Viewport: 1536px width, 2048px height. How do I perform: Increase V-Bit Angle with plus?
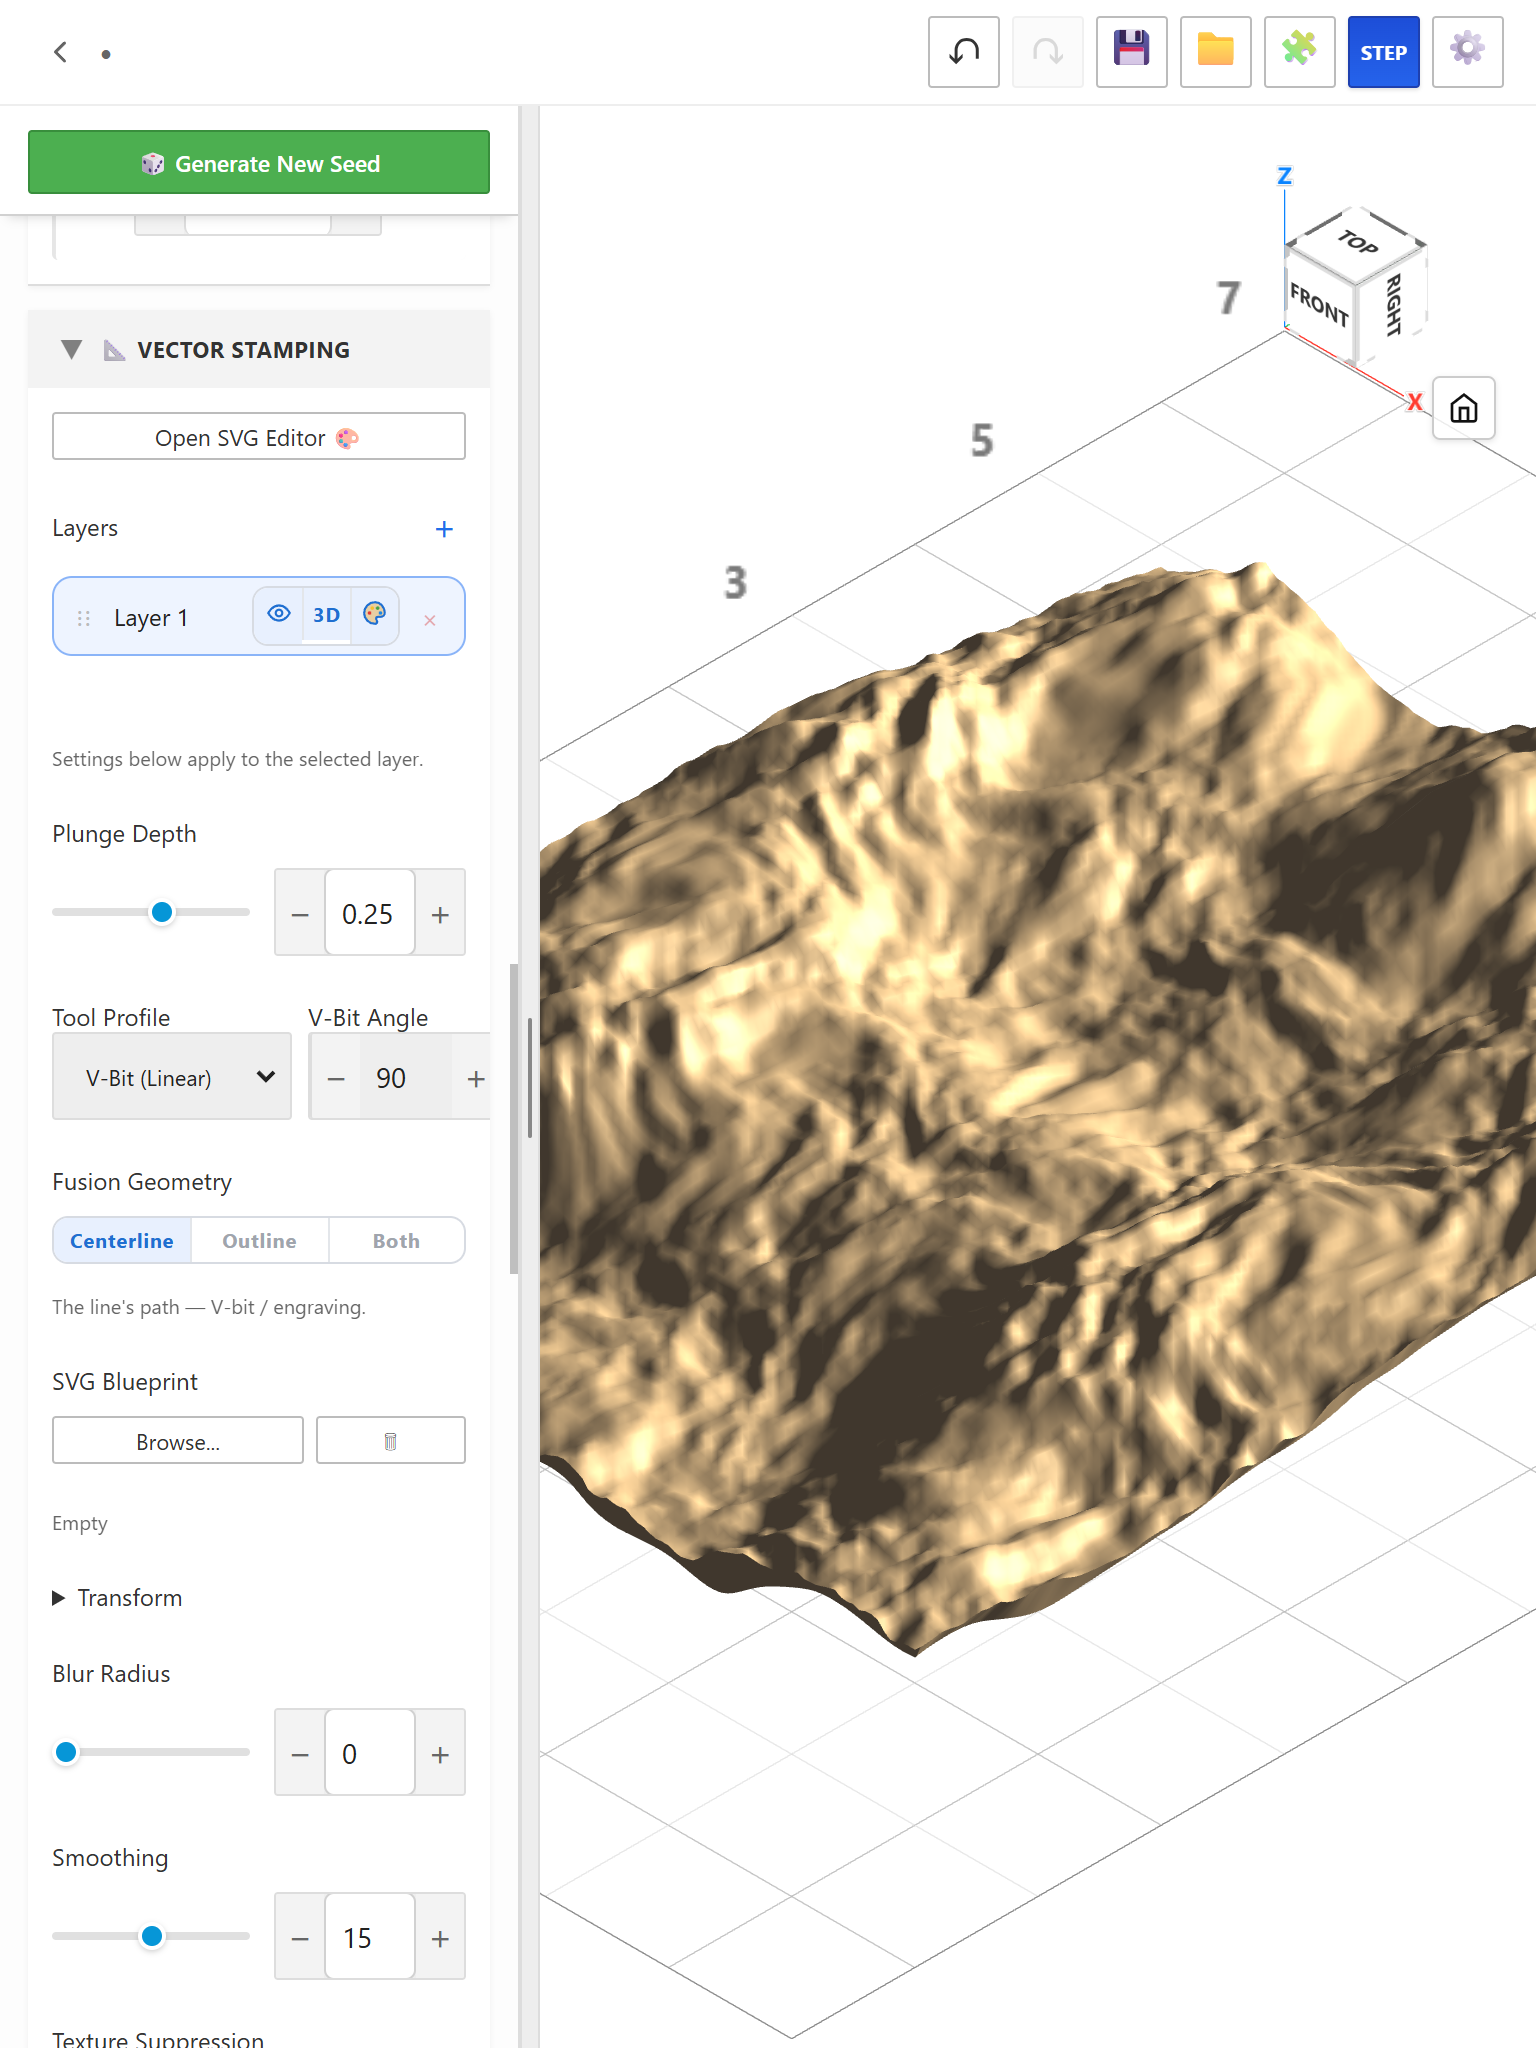(x=476, y=1078)
